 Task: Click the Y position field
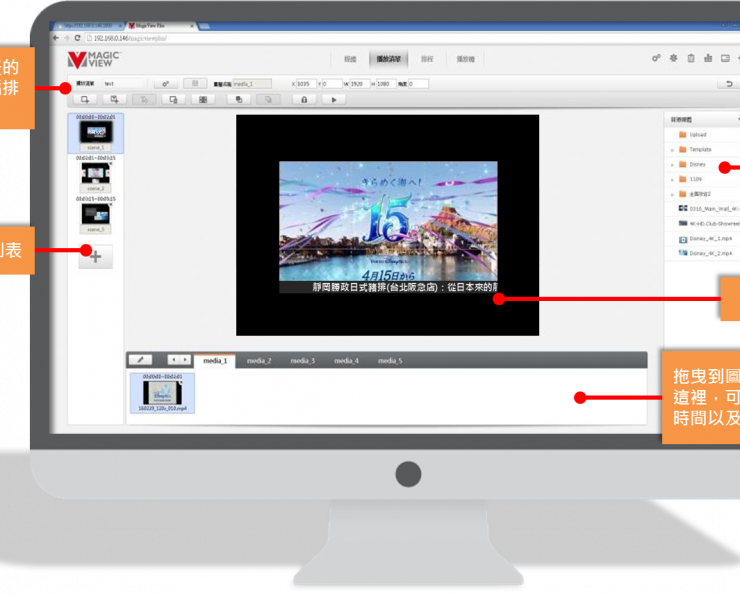pyautogui.click(x=332, y=84)
